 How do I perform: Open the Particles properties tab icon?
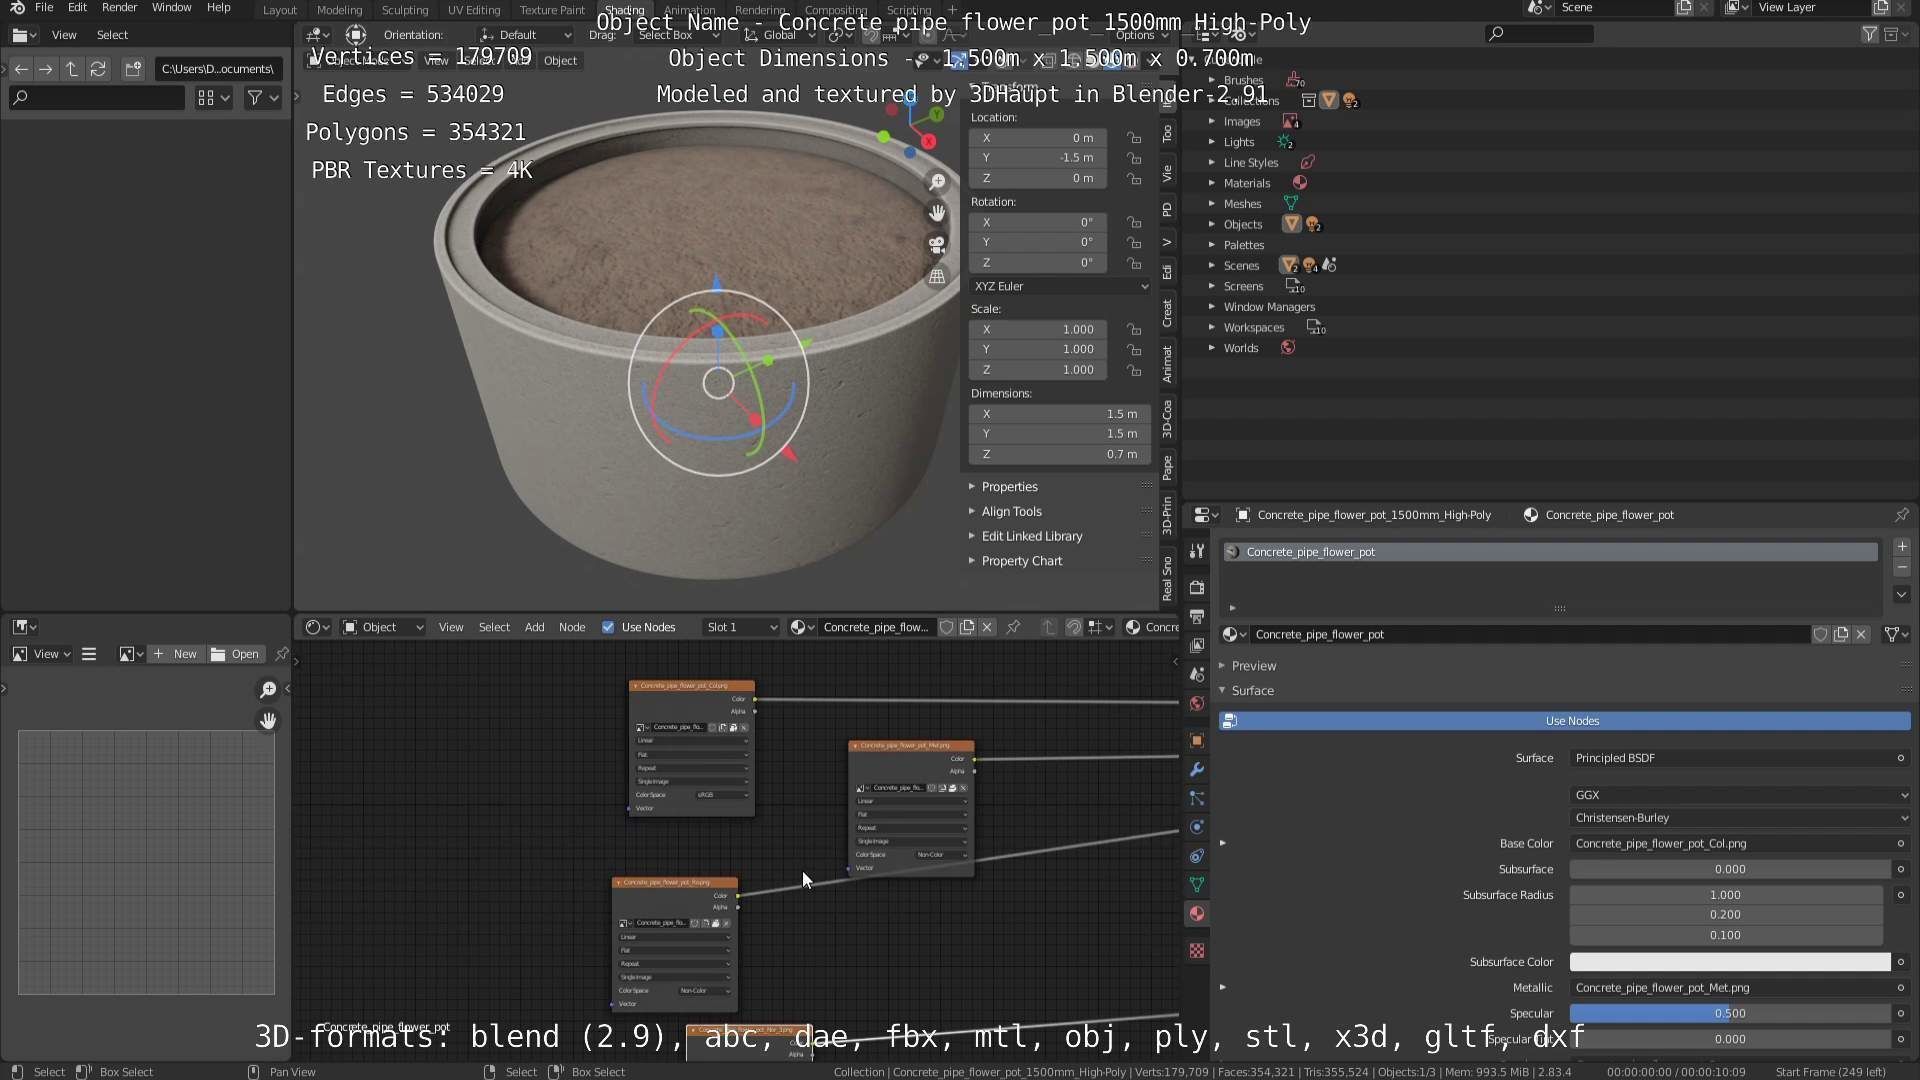(x=1197, y=799)
